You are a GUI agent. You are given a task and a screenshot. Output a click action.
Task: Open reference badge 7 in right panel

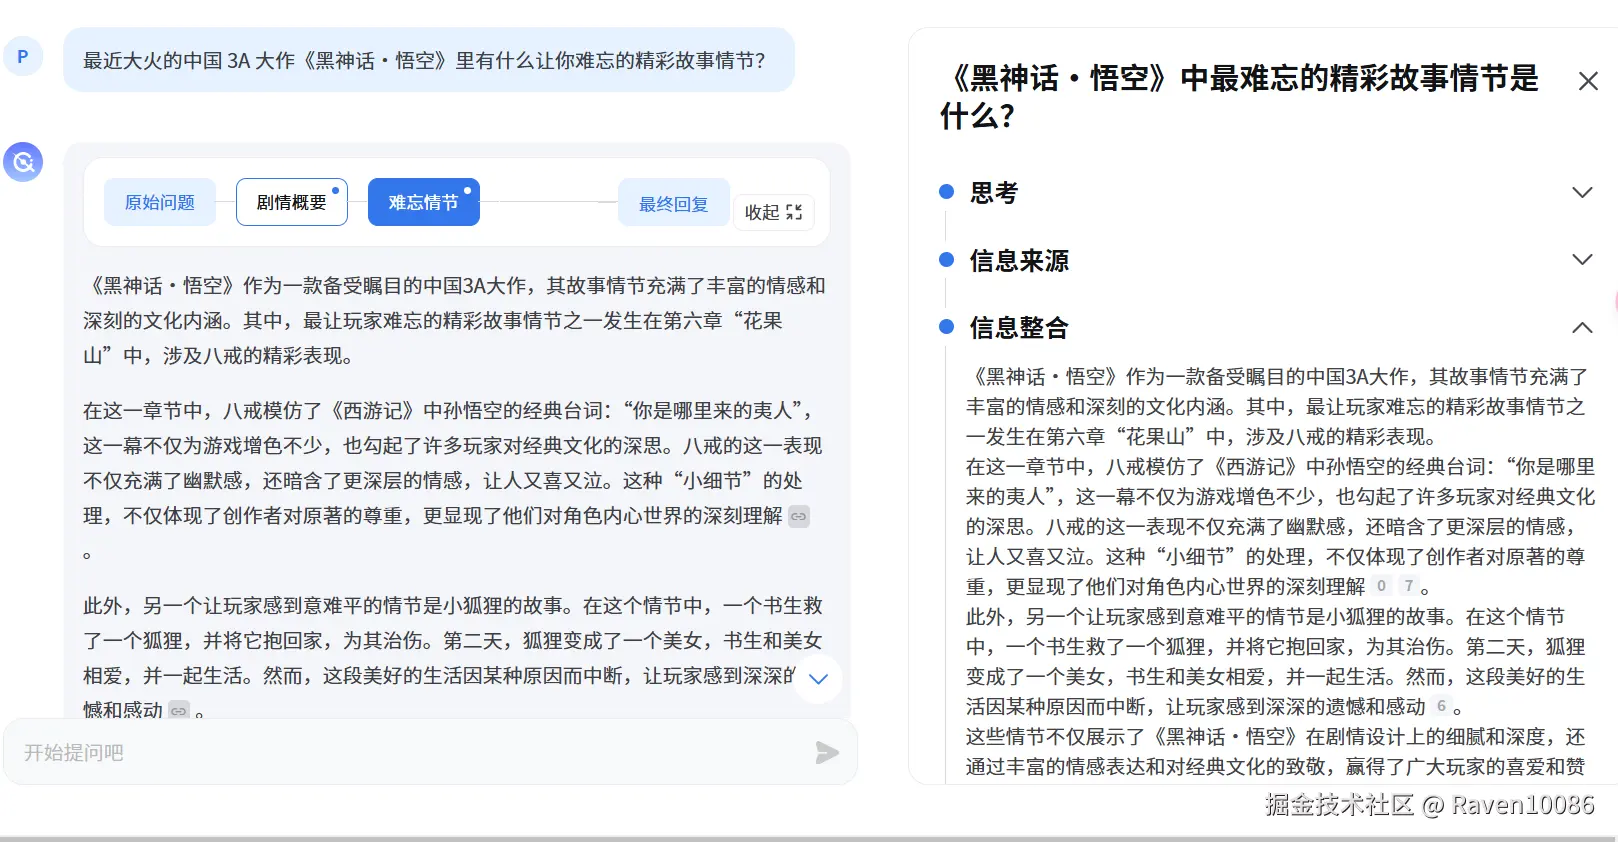tap(1409, 586)
